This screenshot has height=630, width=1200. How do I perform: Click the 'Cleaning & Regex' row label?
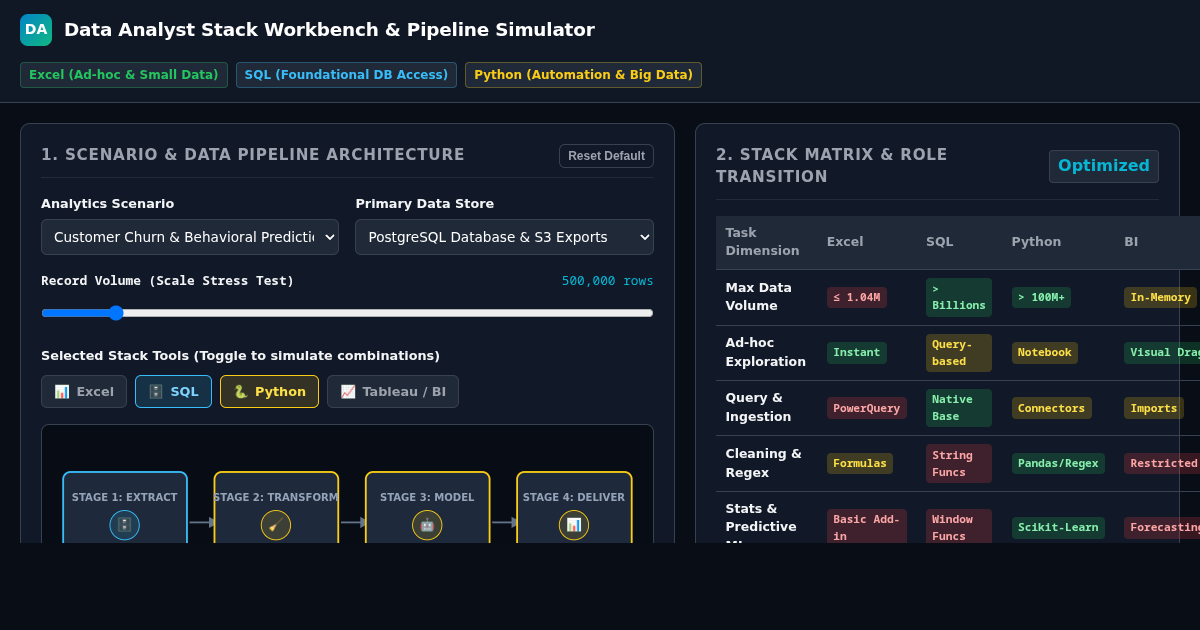[x=763, y=462]
